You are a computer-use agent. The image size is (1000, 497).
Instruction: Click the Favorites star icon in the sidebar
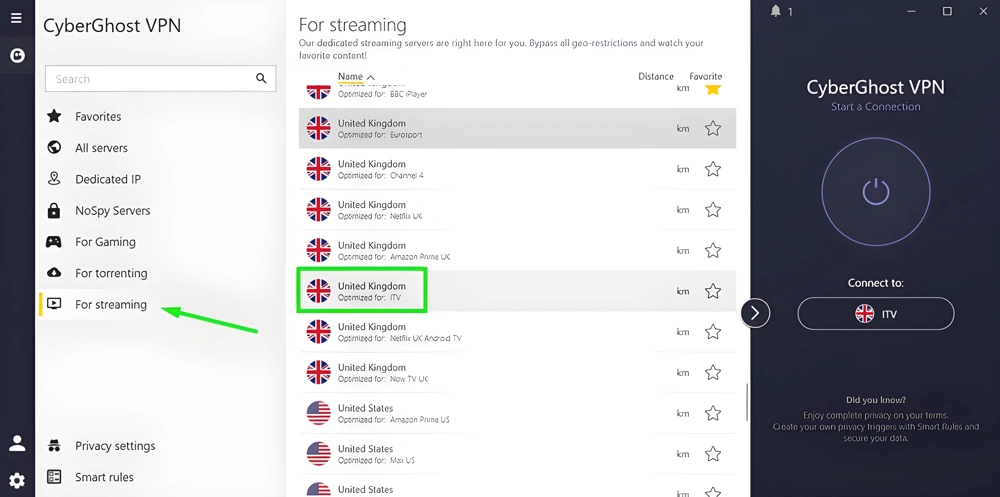coord(54,116)
